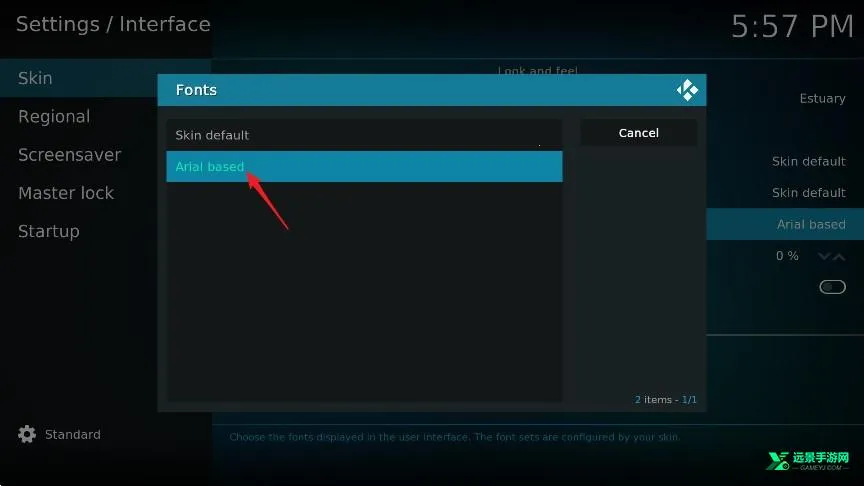Toggle the switch below the zoom setting
Image resolution: width=864 pixels, height=486 pixels.
(x=832, y=287)
